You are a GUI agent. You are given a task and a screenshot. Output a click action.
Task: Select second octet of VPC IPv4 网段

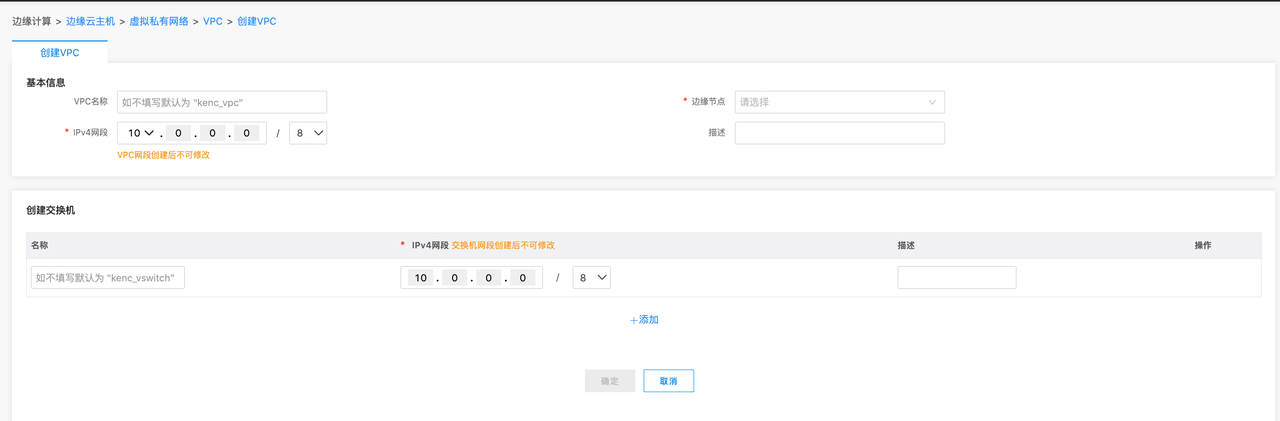click(178, 133)
